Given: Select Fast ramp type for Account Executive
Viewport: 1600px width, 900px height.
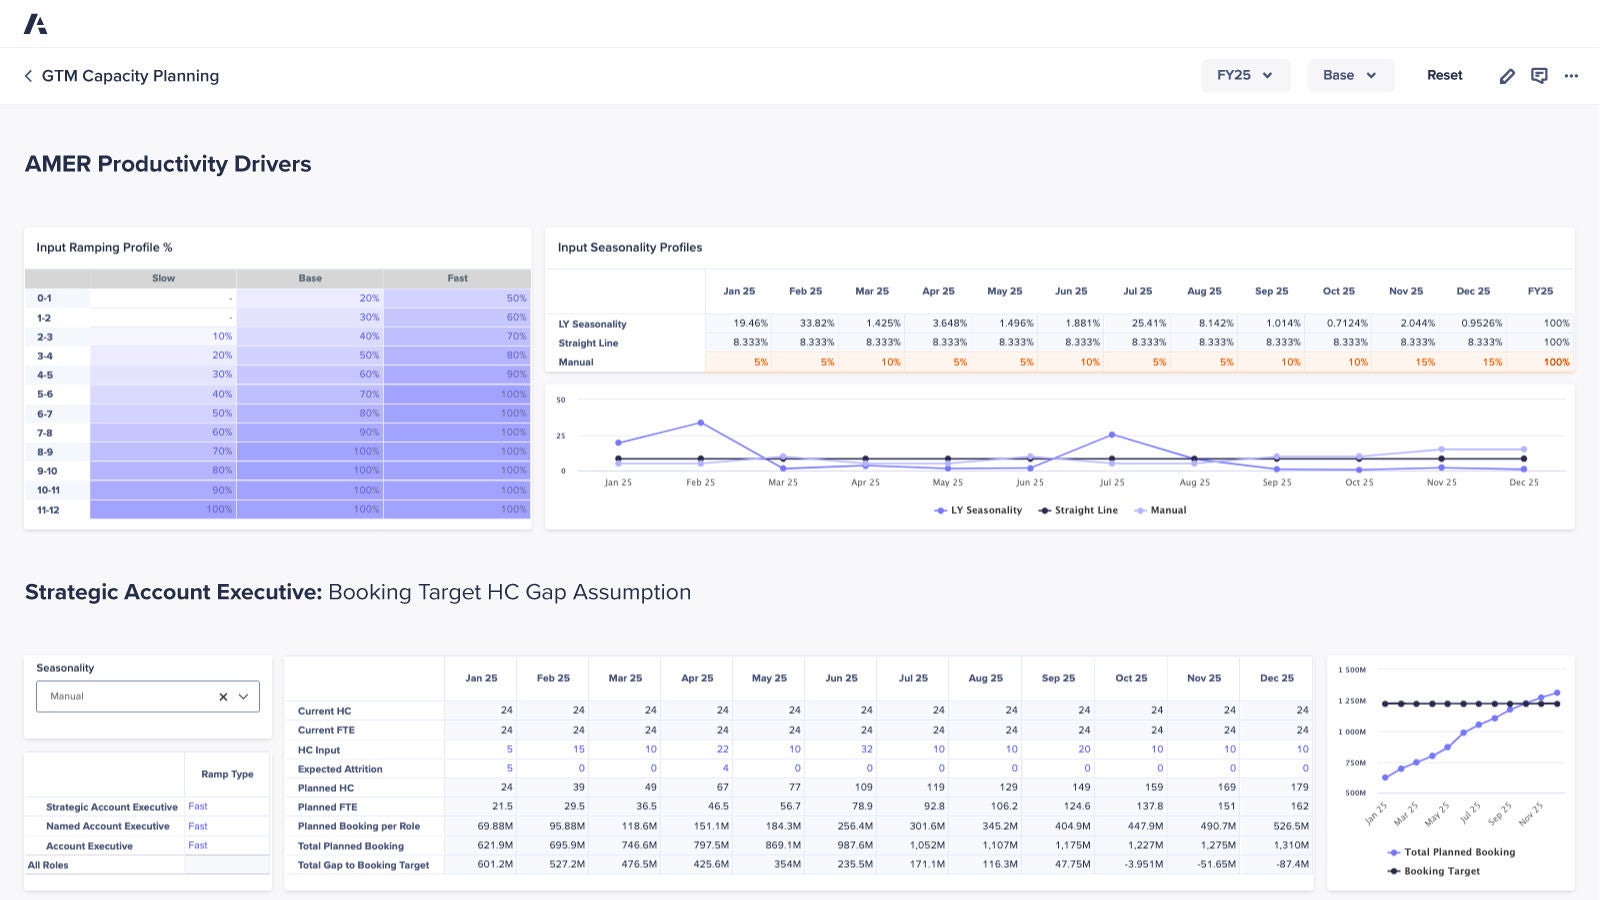Looking at the screenshot, I should [x=197, y=845].
